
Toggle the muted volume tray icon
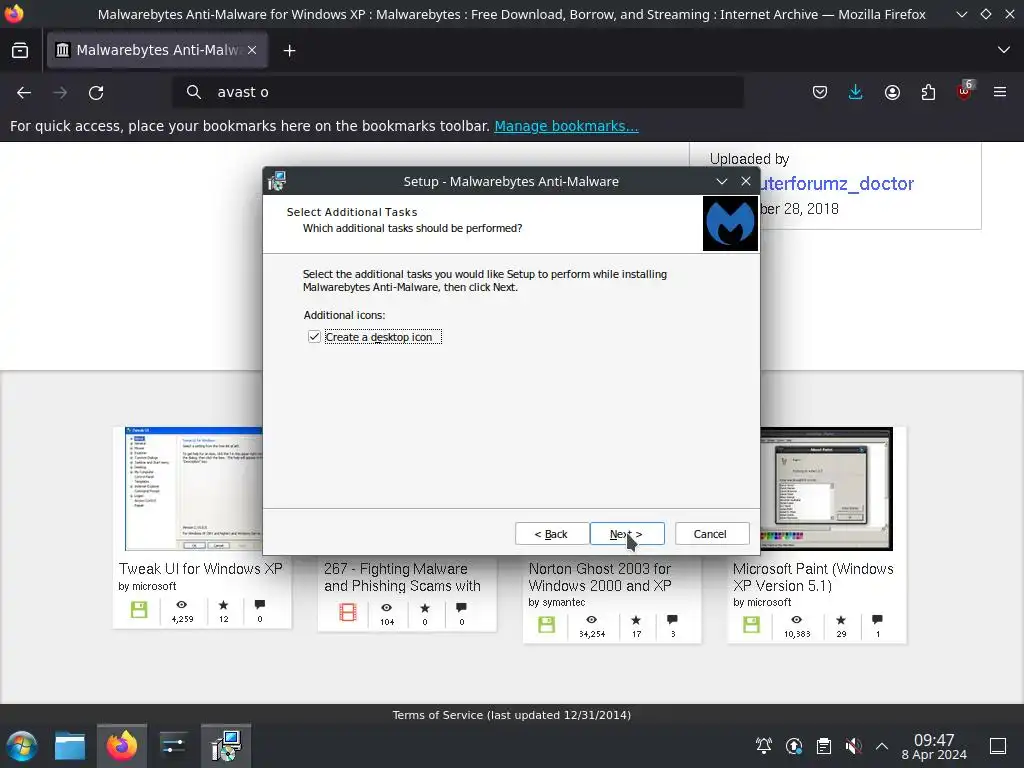coord(853,746)
